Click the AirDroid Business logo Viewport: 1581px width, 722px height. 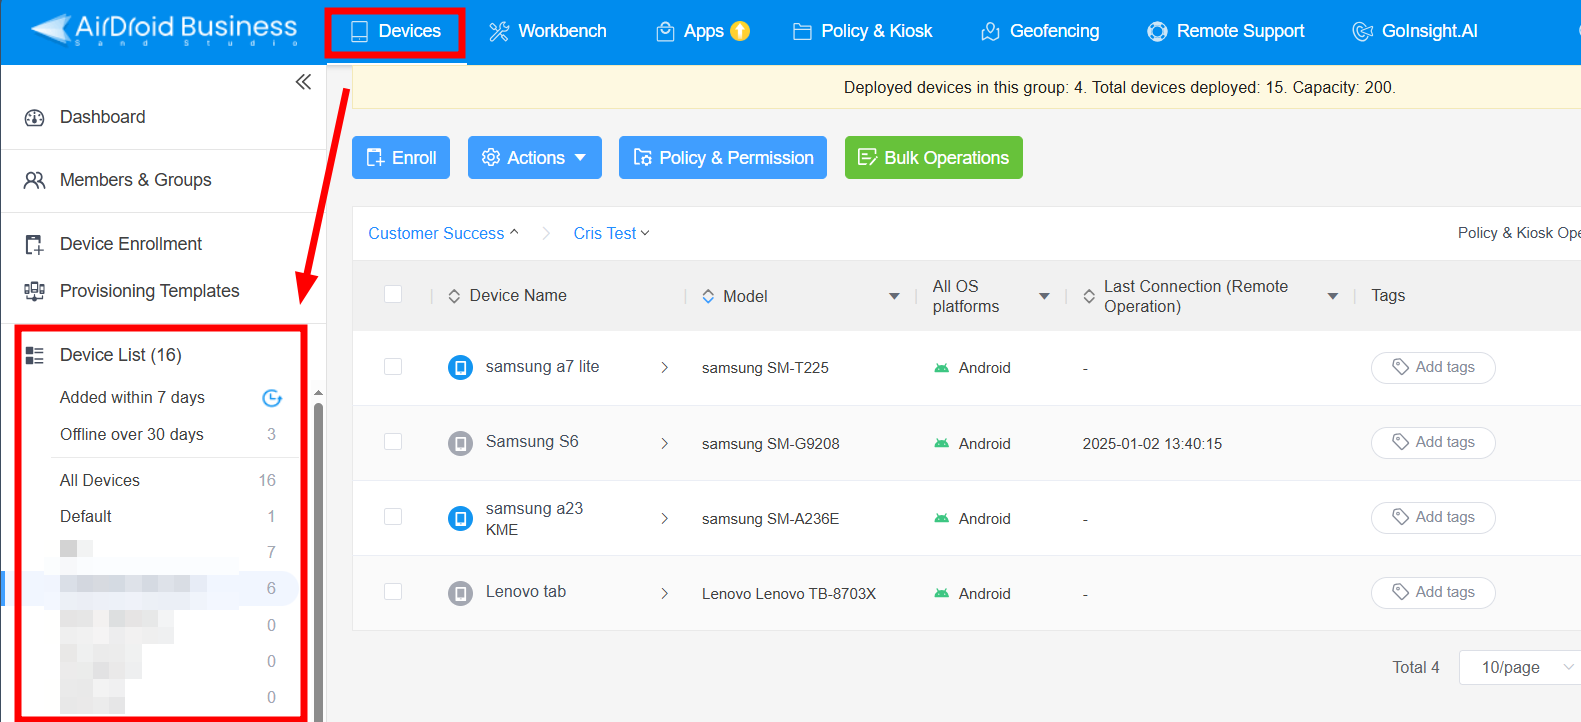coord(165,29)
